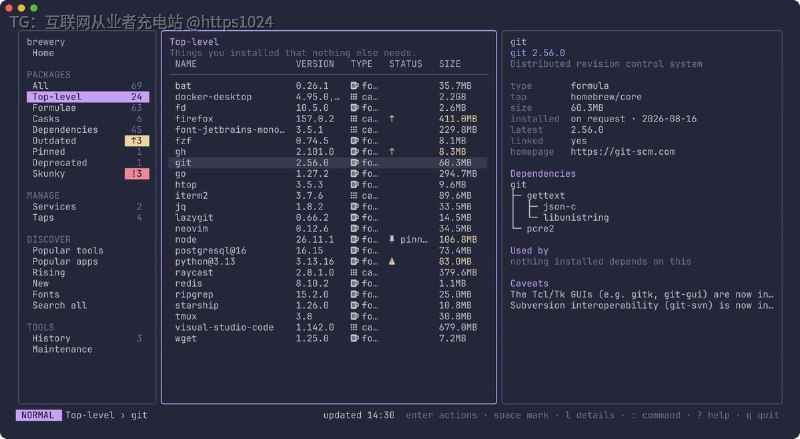
Task: Sort the package list by SIZE column header
Action: pyautogui.click(x=449, y=64)
